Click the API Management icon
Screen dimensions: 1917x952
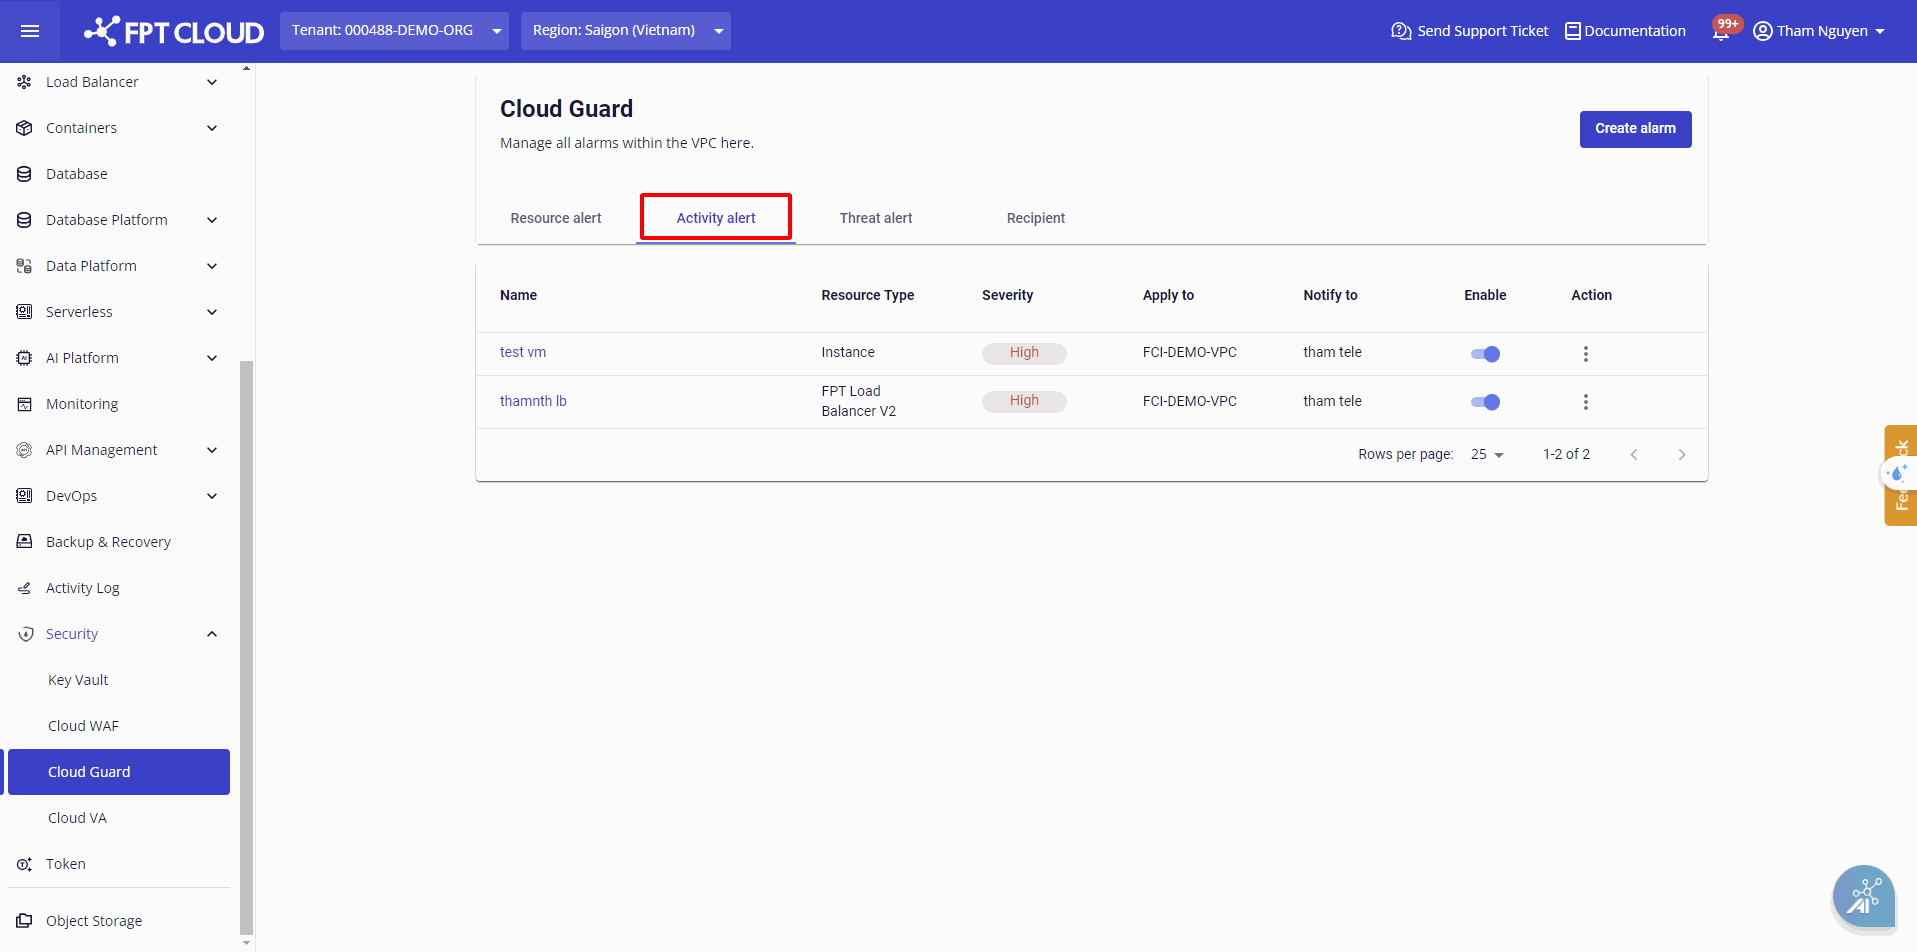point(24,450)
